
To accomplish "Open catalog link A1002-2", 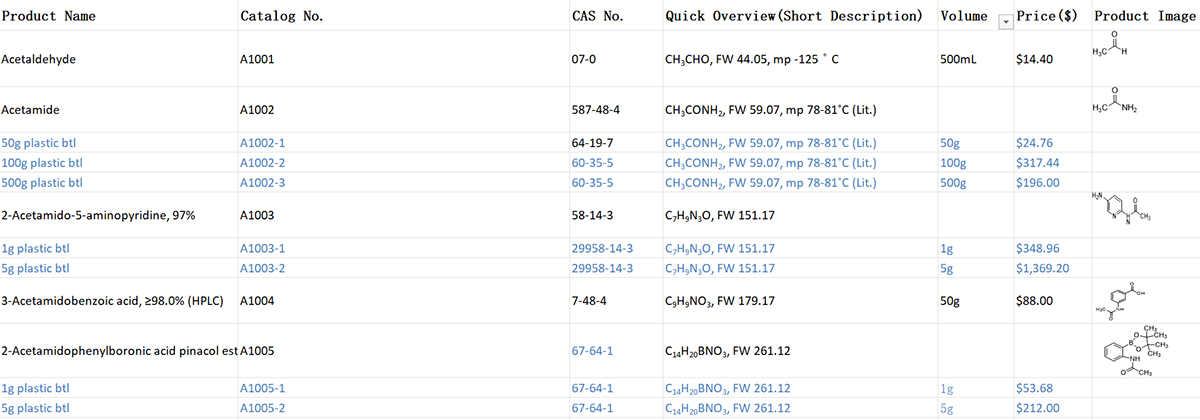I will 263,163.
